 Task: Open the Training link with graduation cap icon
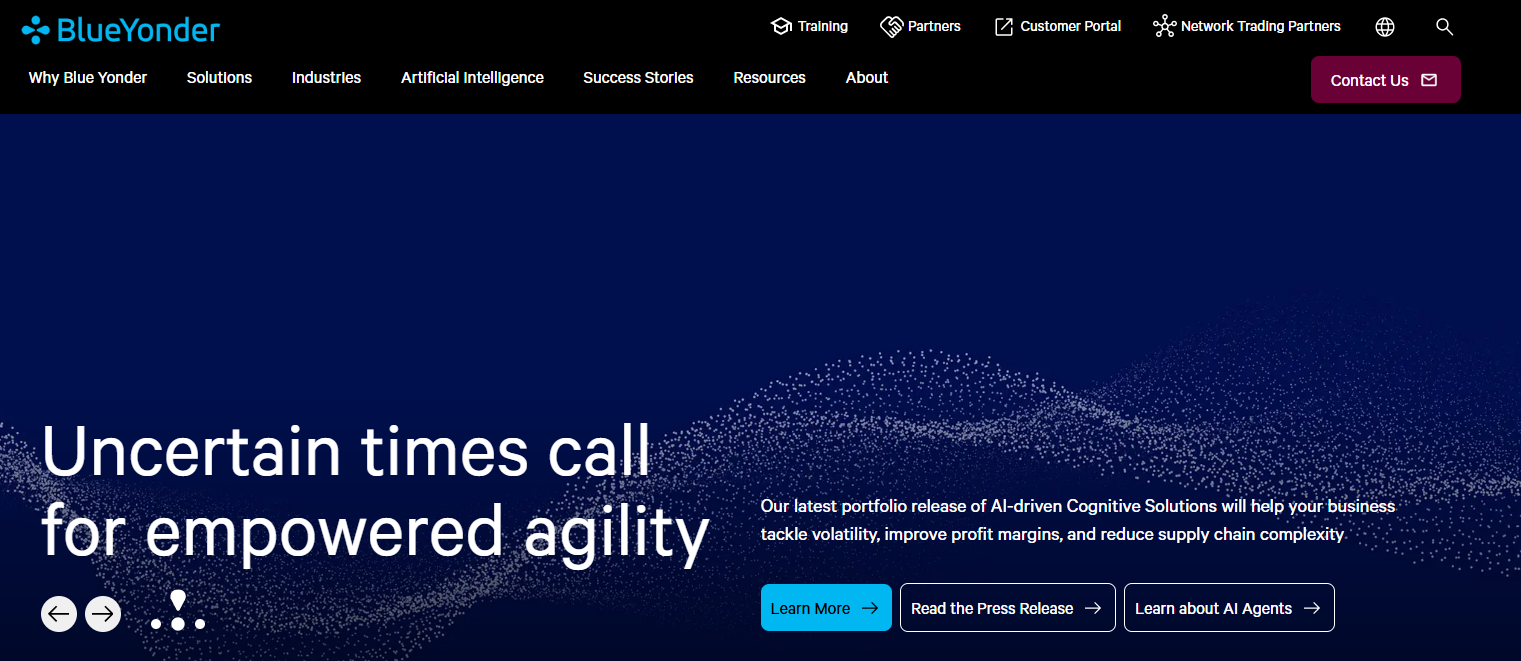(809, 26)
